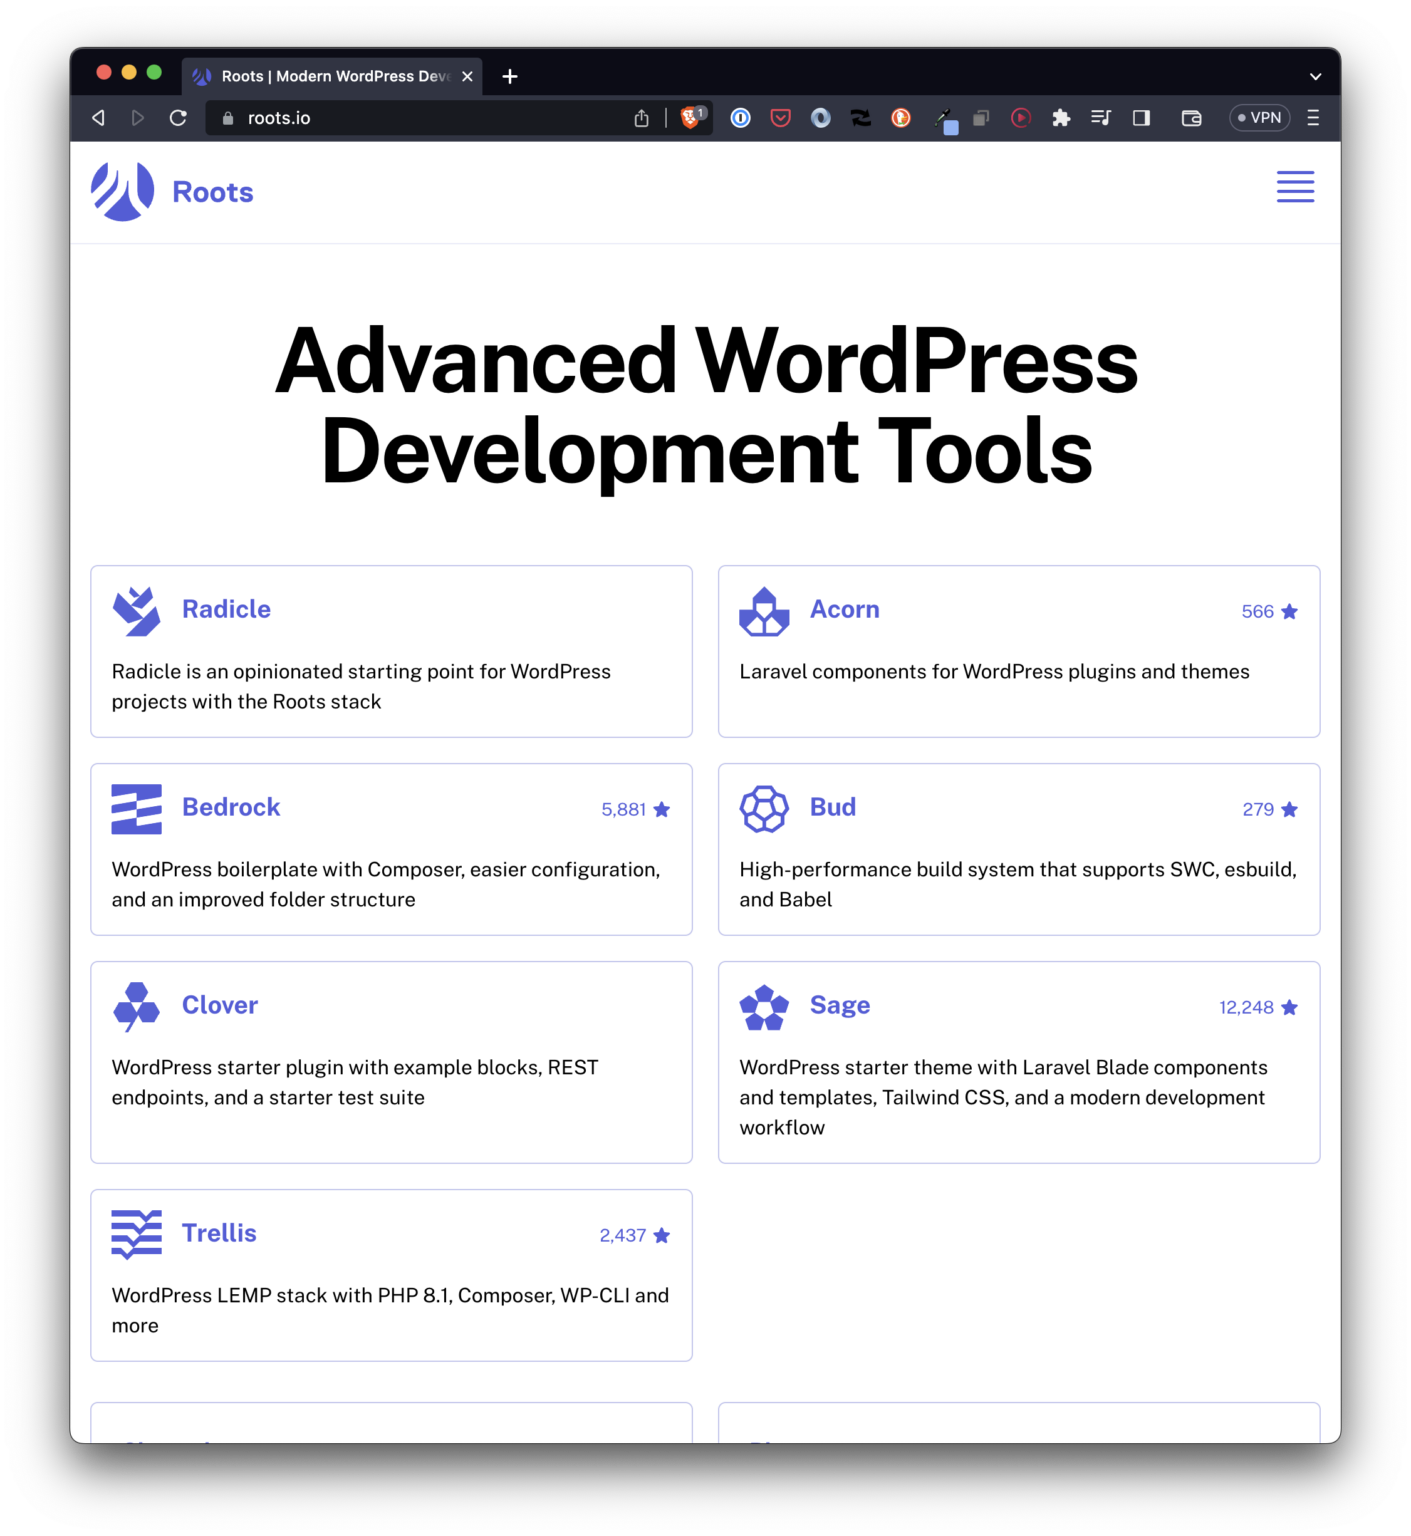1411x1536 pixels.
Task: Click the Pocket extension icon
Action: (781, 117)
